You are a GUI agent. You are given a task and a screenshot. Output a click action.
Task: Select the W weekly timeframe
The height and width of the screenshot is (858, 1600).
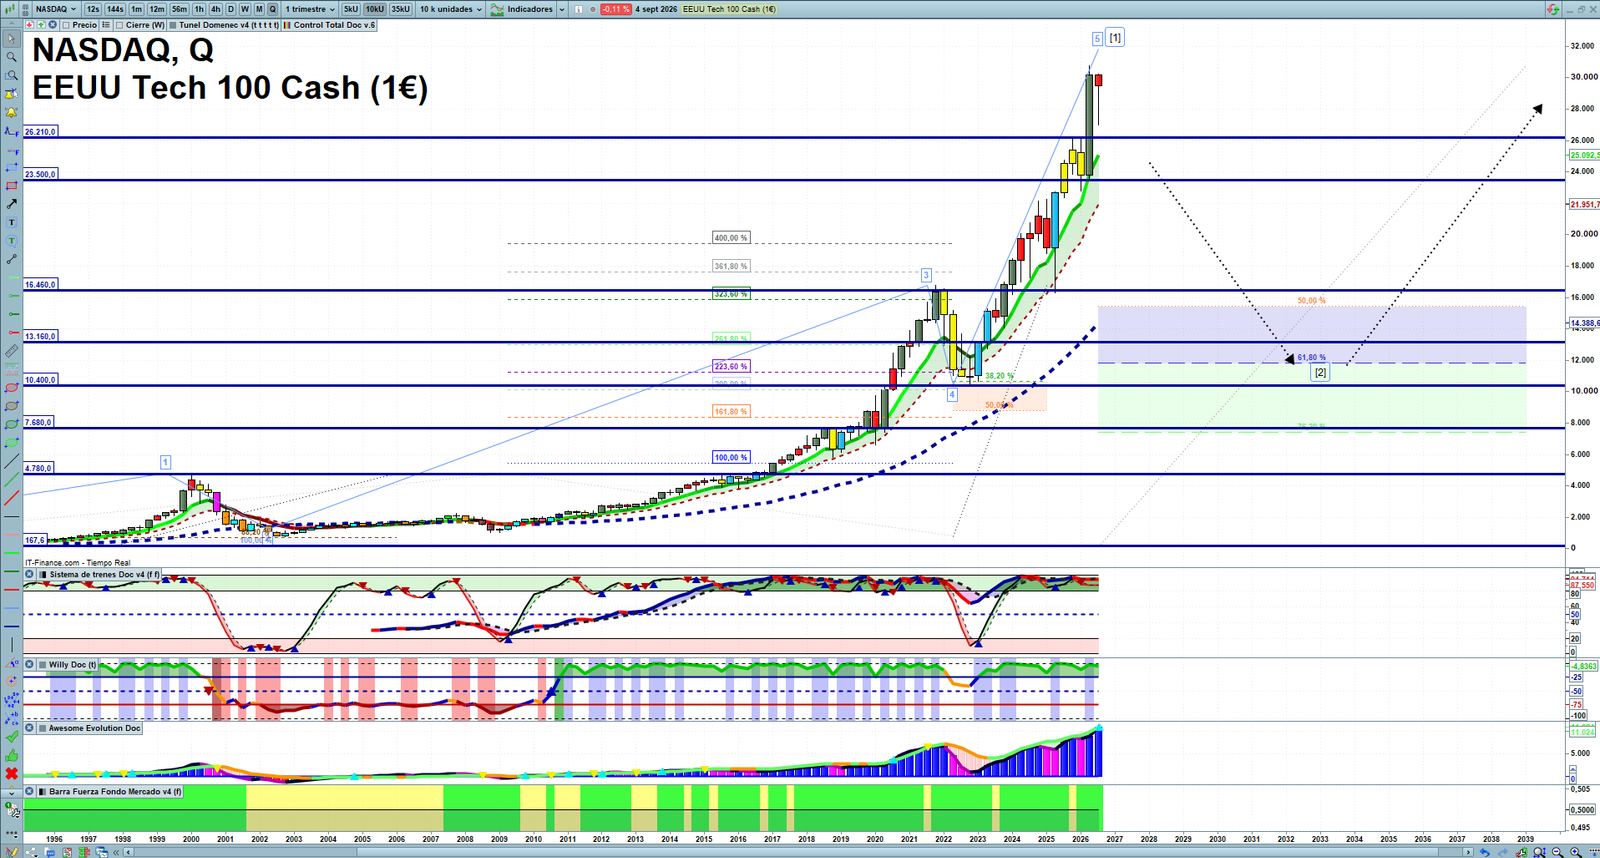point(245,9)
